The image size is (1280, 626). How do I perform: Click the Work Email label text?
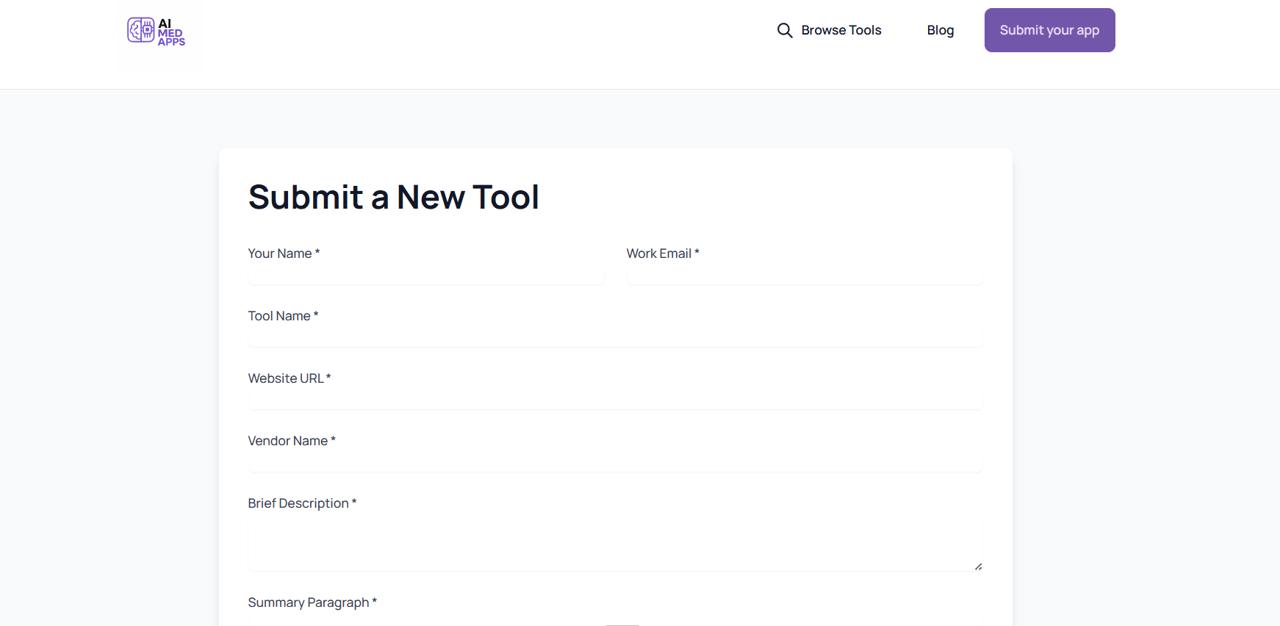pos(662,253)
